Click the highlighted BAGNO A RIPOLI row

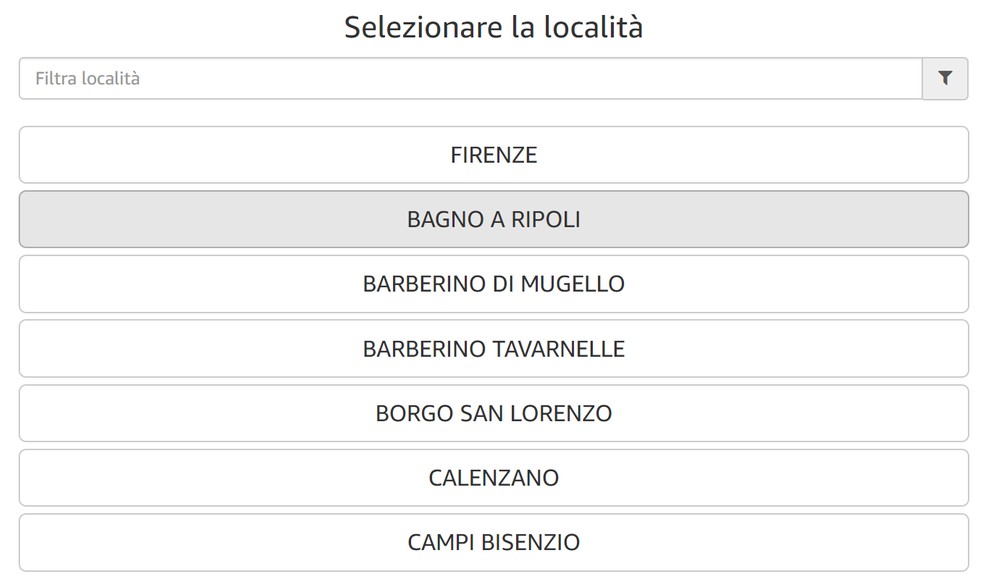tap(494, 219)
